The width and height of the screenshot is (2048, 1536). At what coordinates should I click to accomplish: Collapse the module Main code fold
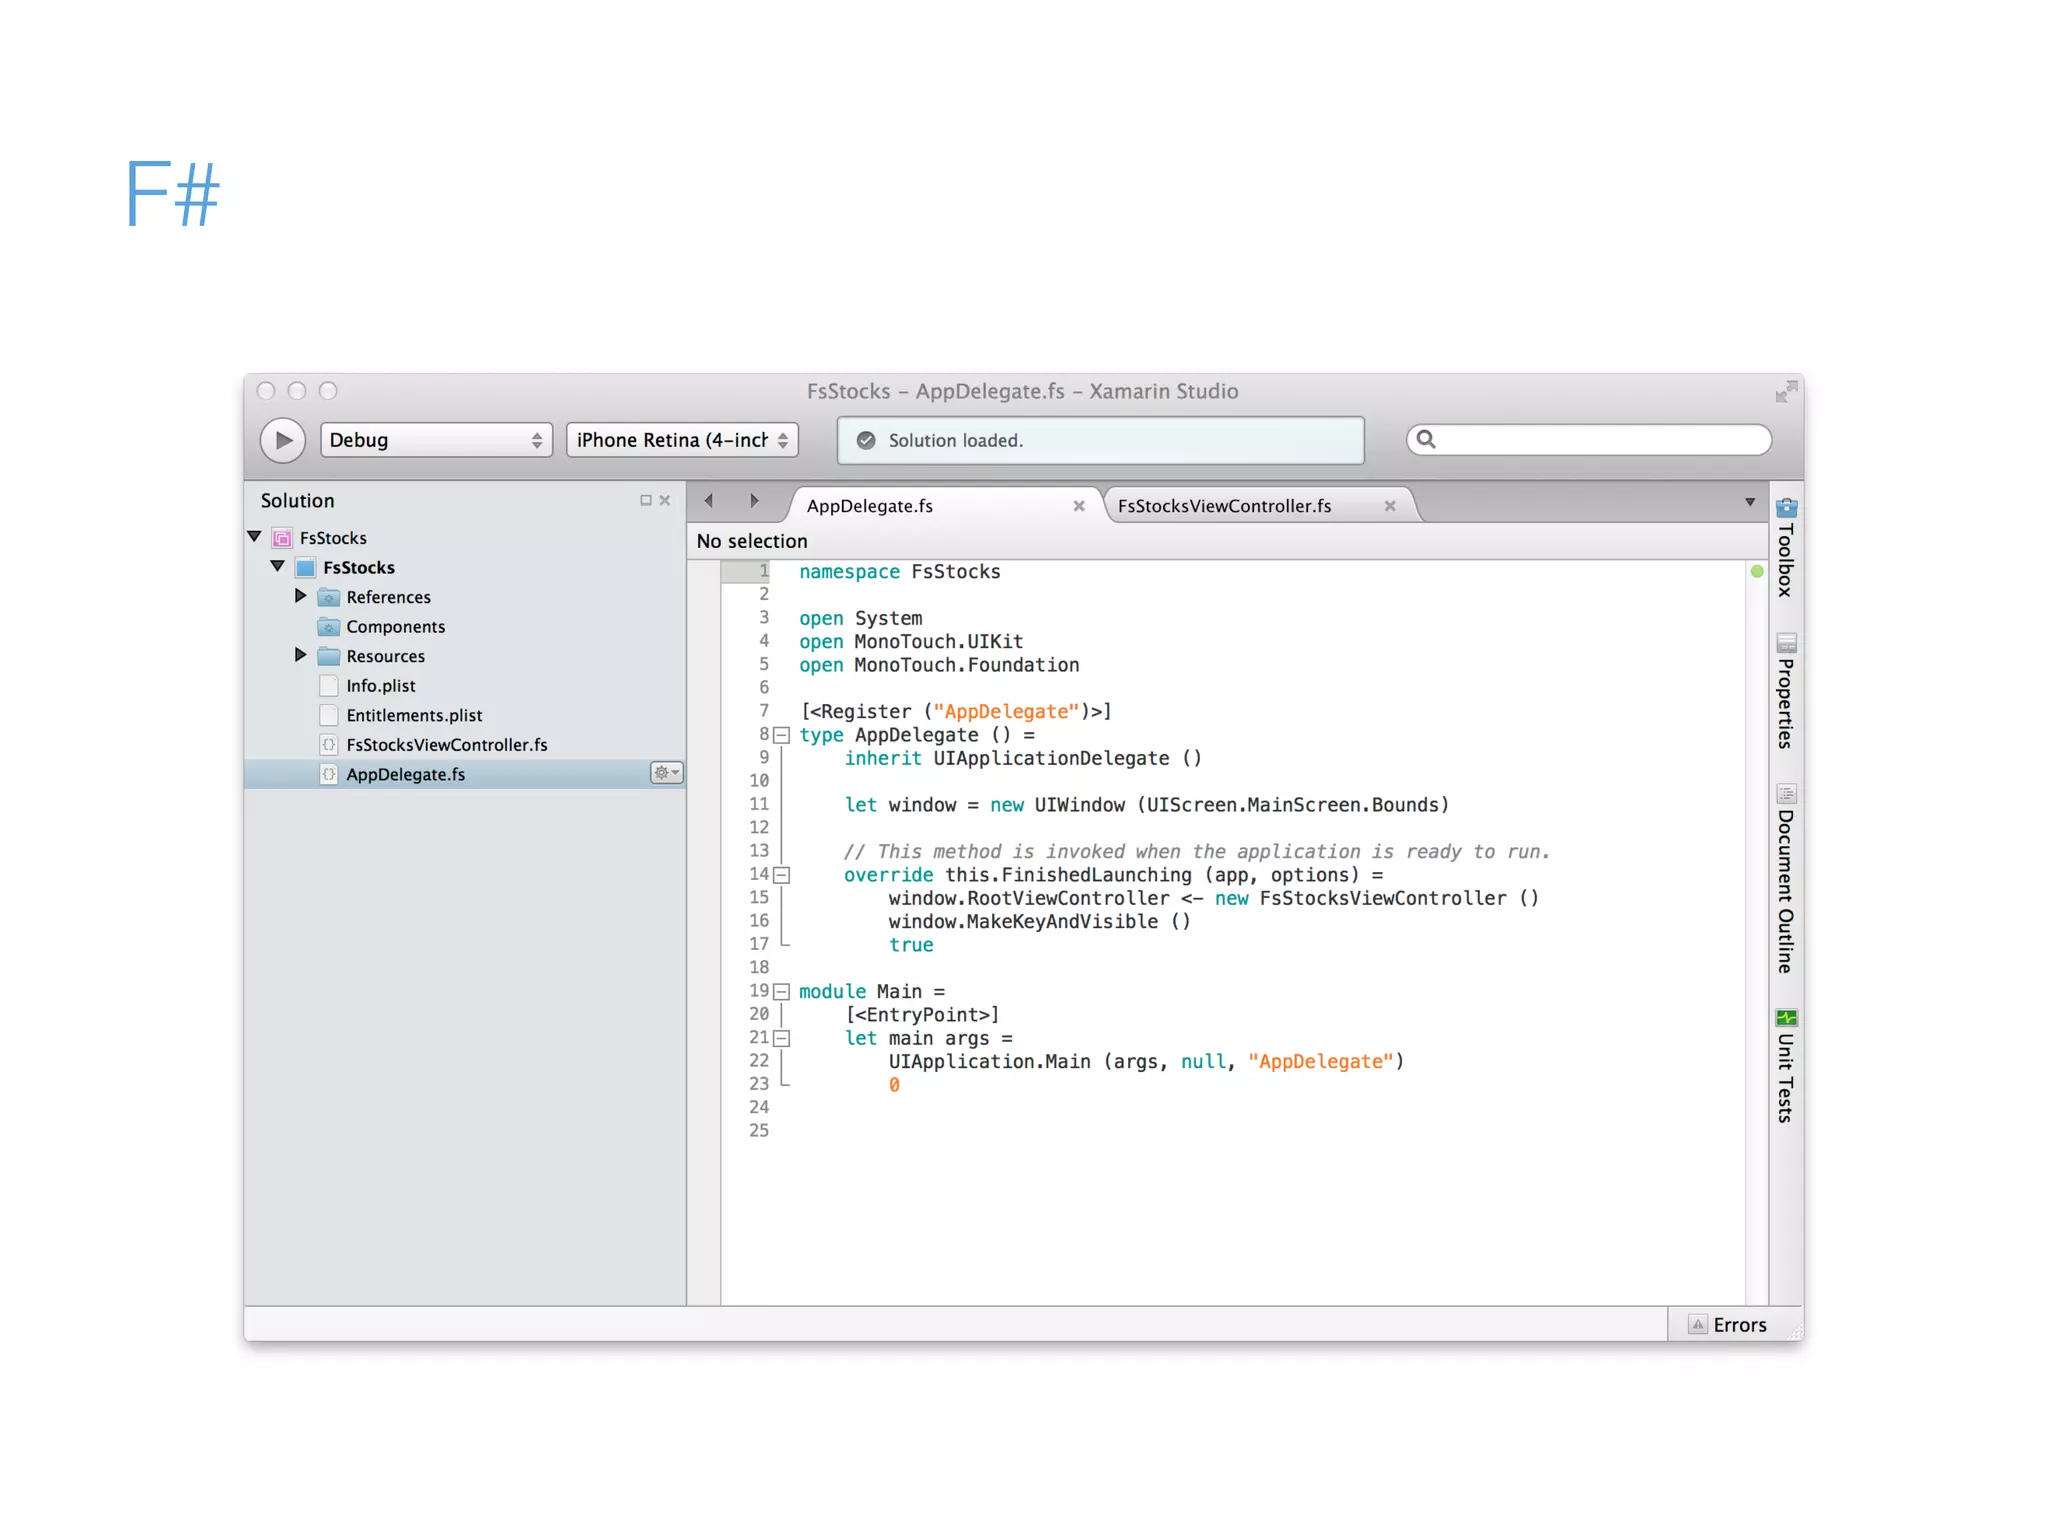tap(782, 992)
